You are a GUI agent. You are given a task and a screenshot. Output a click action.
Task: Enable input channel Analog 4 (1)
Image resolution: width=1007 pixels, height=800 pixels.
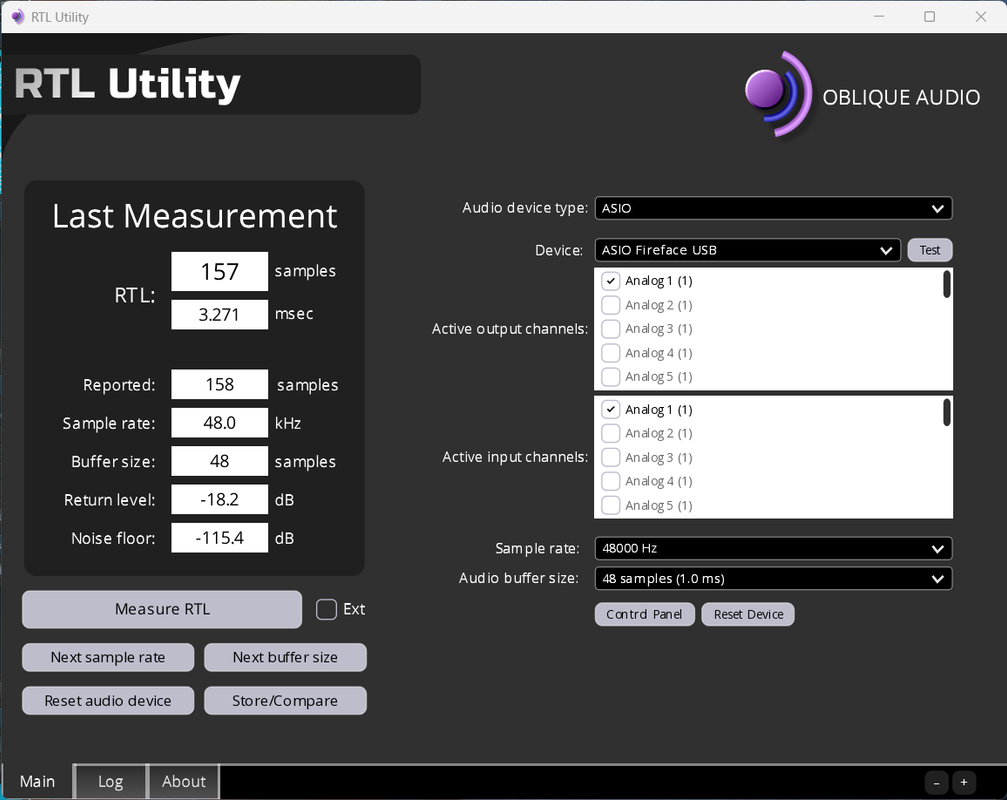(610, 482)
